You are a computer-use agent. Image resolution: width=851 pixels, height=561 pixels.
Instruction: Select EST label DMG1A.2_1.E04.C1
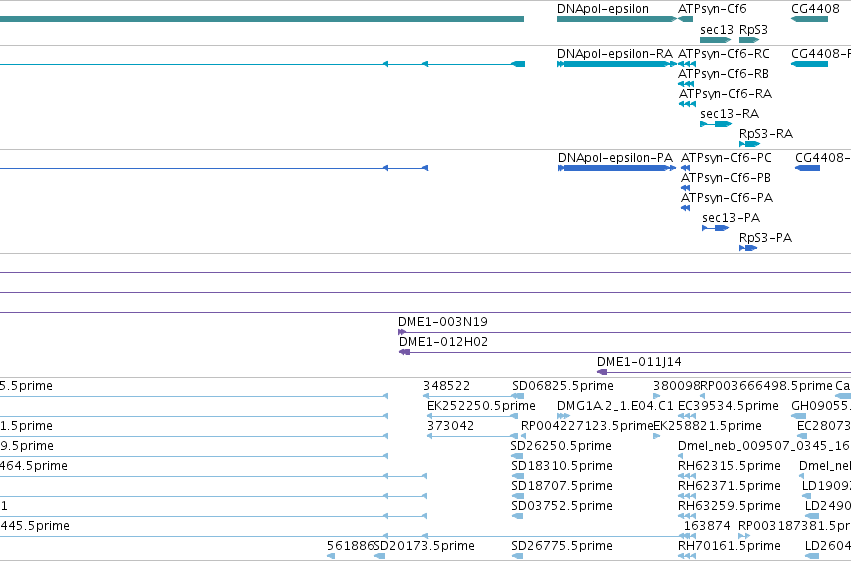tap(615, 406)
